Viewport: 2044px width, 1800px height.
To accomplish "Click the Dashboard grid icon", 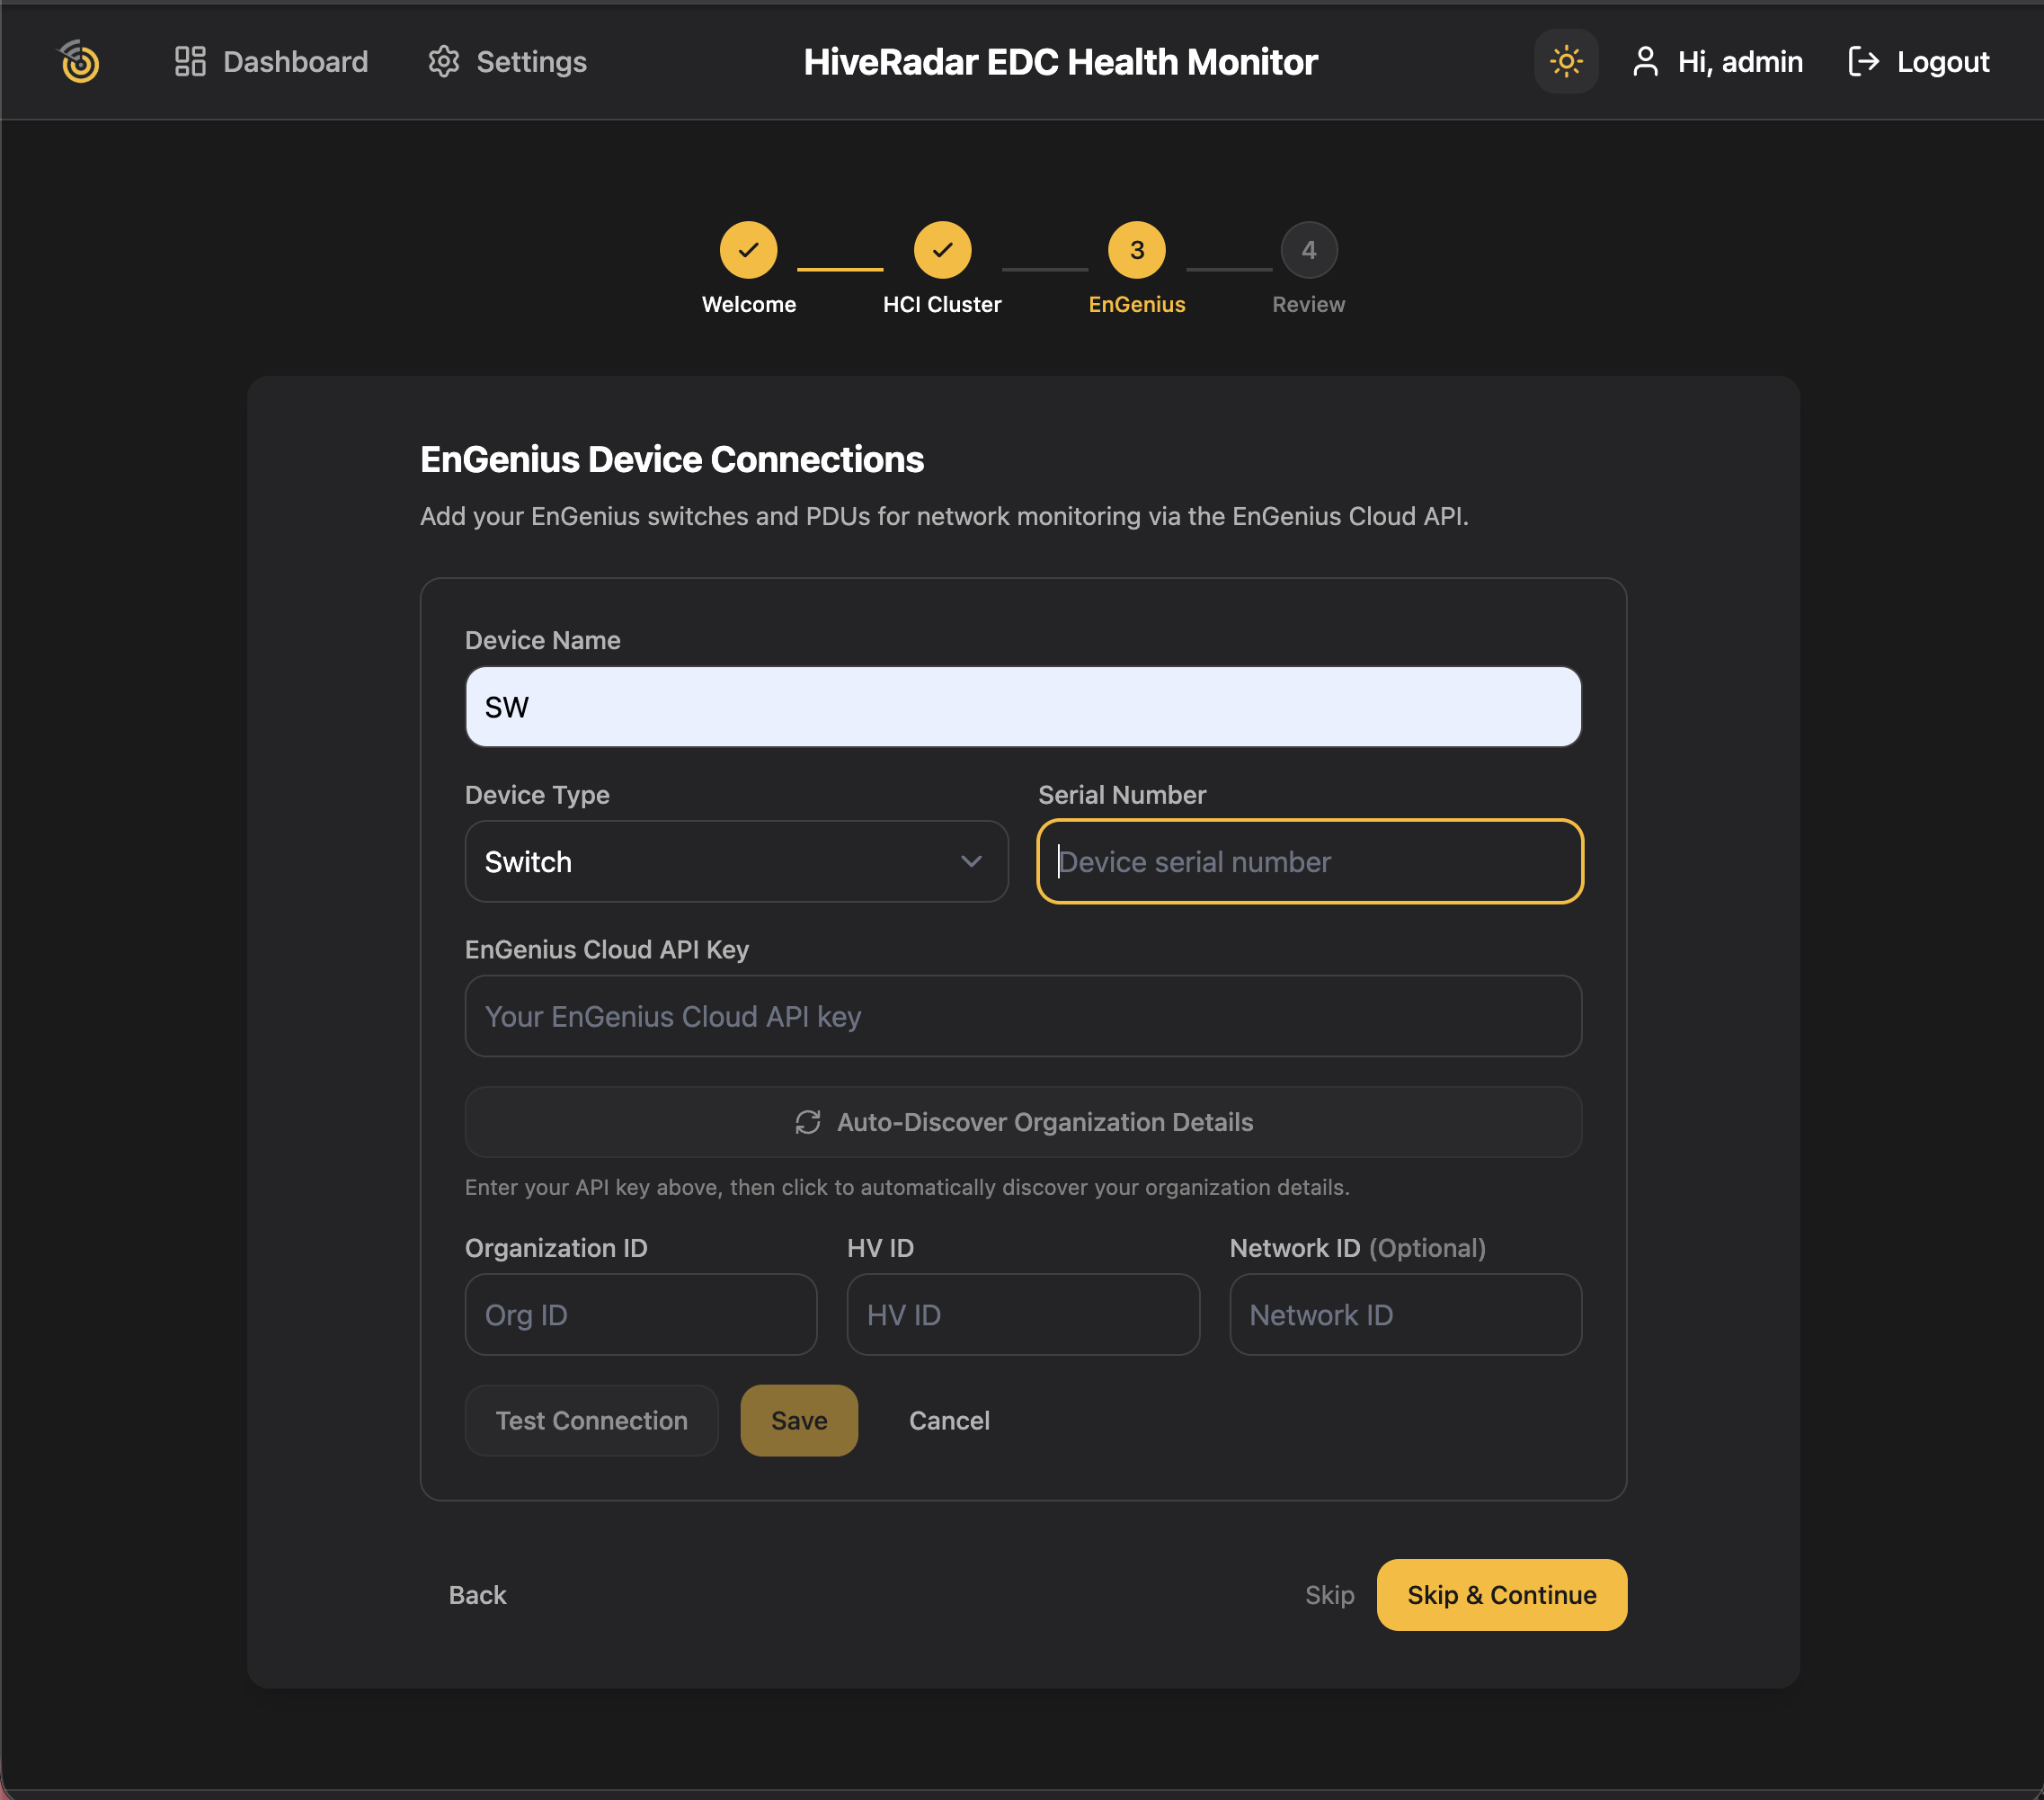I will pos(190,62).
